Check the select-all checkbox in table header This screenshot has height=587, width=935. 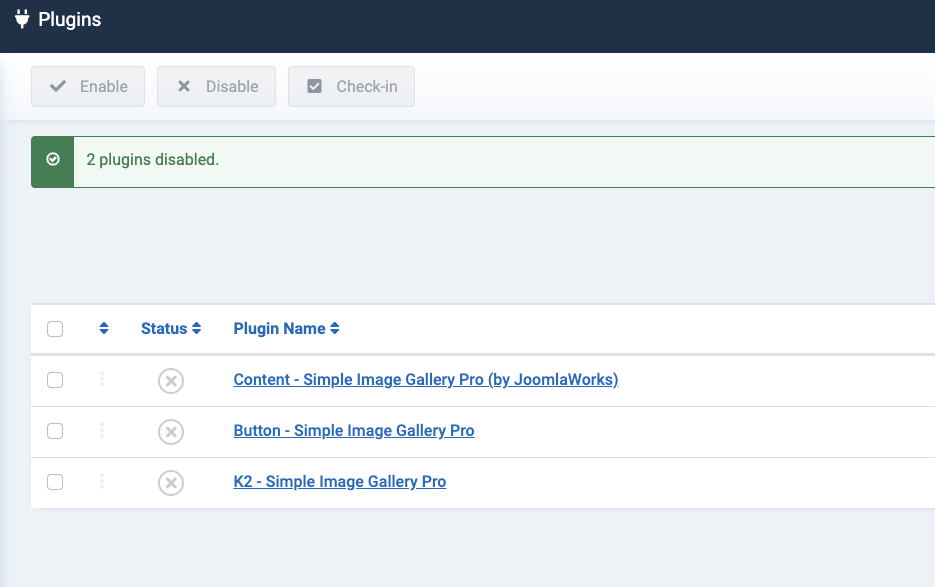(x=55, y=329)
